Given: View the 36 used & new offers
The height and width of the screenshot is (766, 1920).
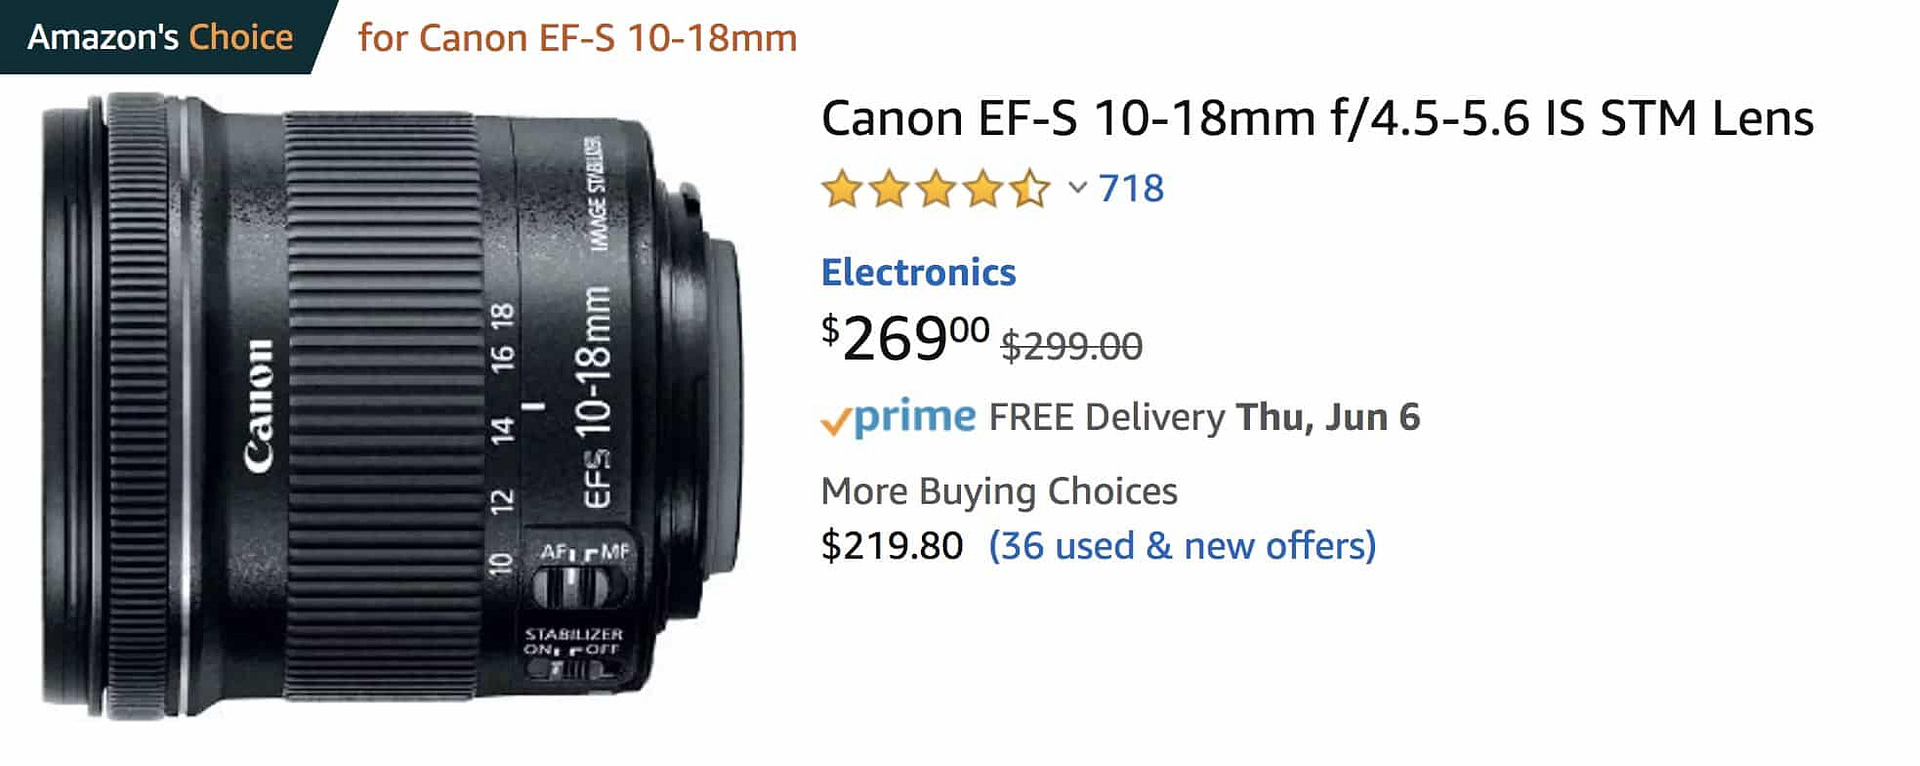Looking at the screenshot, I should 1181,546.
